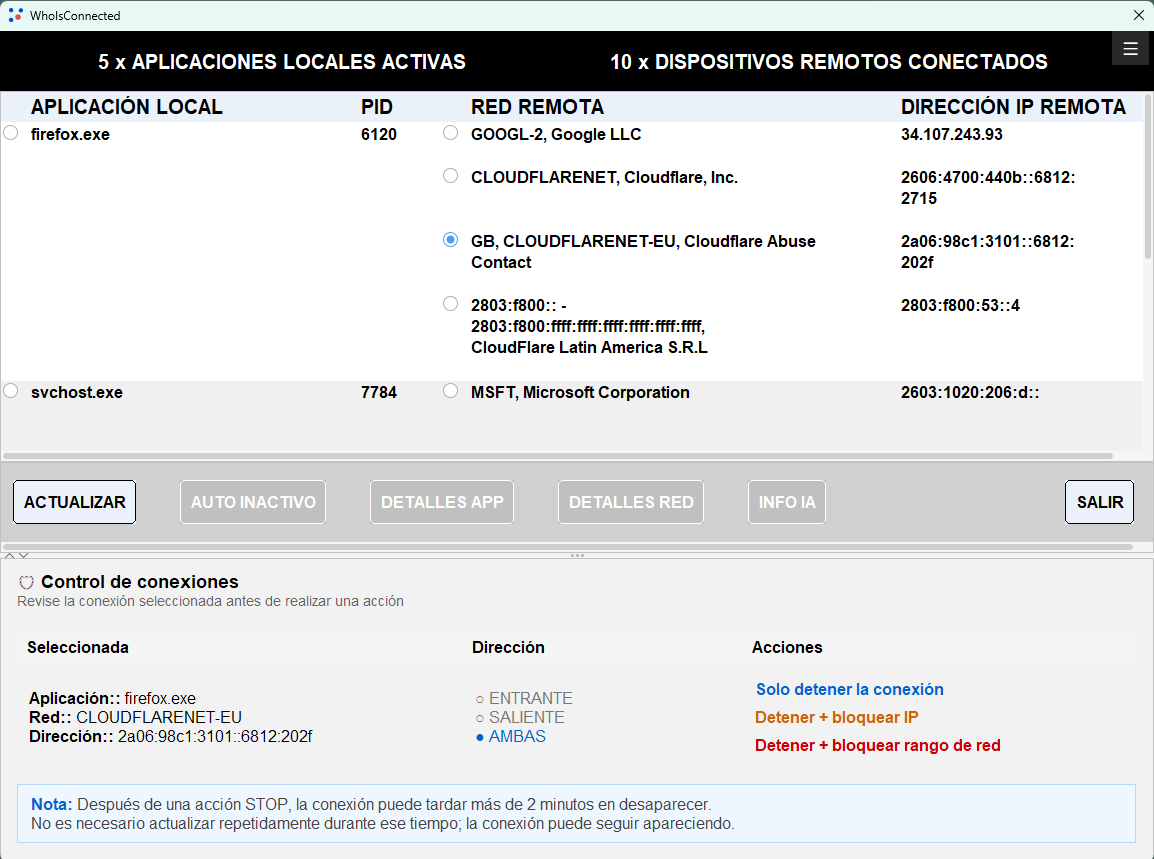Choose SALIENTE direction option
Viewport: 1154px width, 859px height.
[520, 717]
